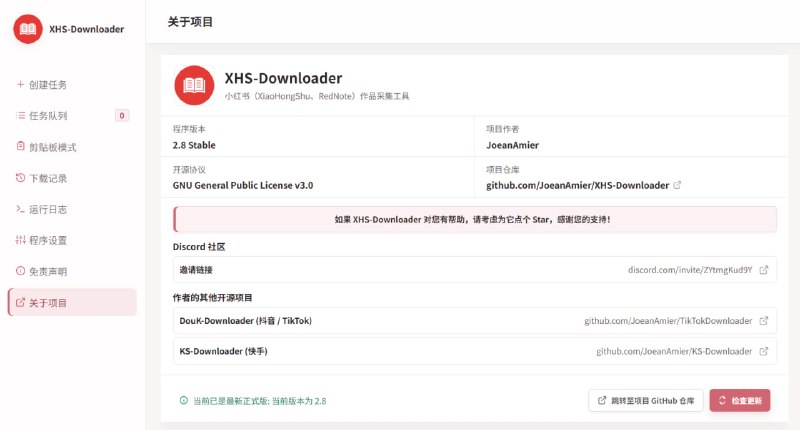Click the Star support notice banner

(x=475, y=219)
